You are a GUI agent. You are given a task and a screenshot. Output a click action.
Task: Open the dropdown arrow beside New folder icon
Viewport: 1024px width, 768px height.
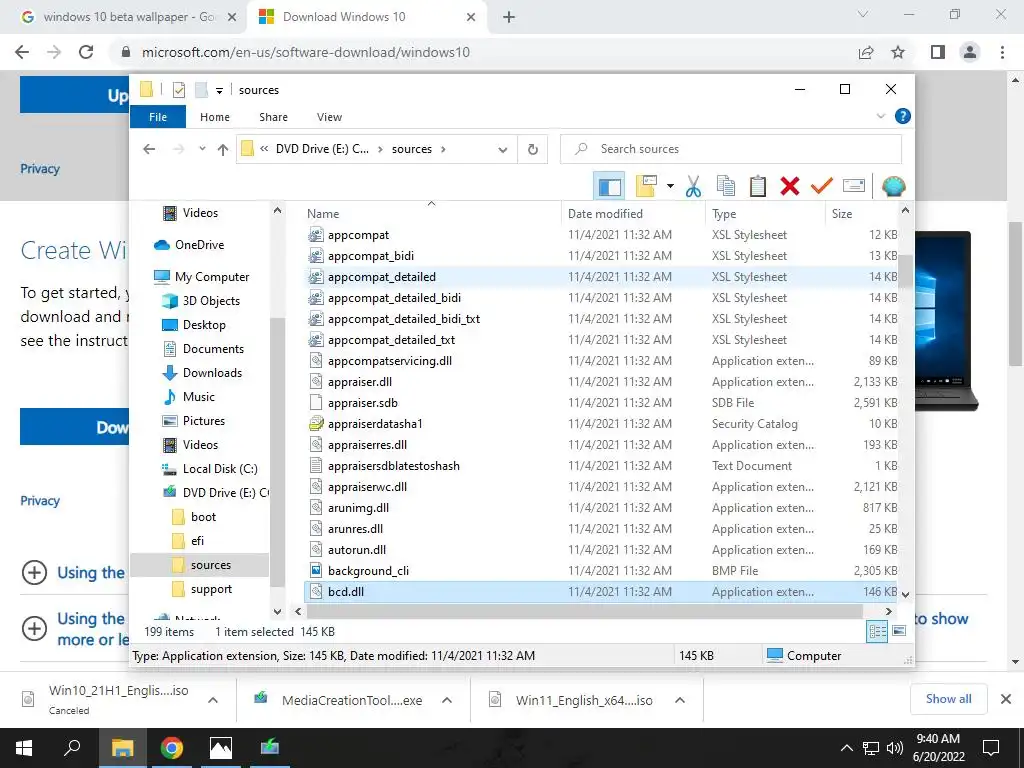(670, 186)
